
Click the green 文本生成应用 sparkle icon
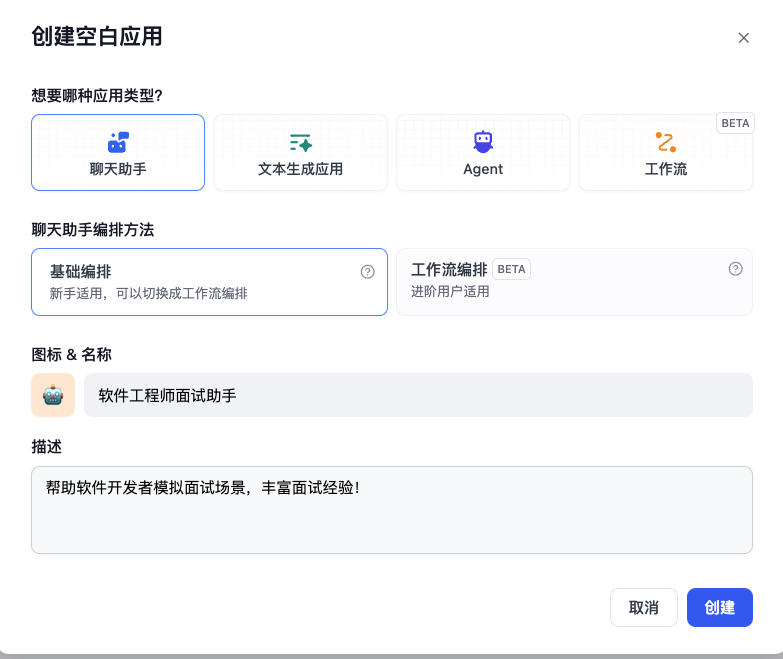pyautogui.click(x=300, y=142)
